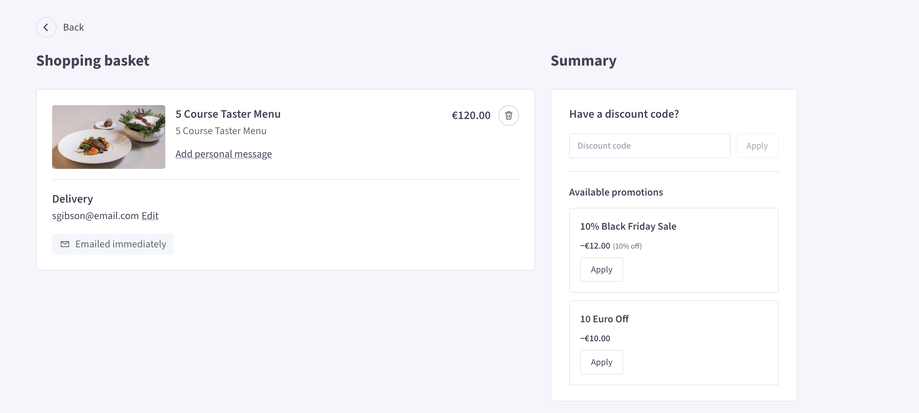Screen dimensions: 919x413
Task: Select the Emailed immediately badge
Action: (113, 244)
